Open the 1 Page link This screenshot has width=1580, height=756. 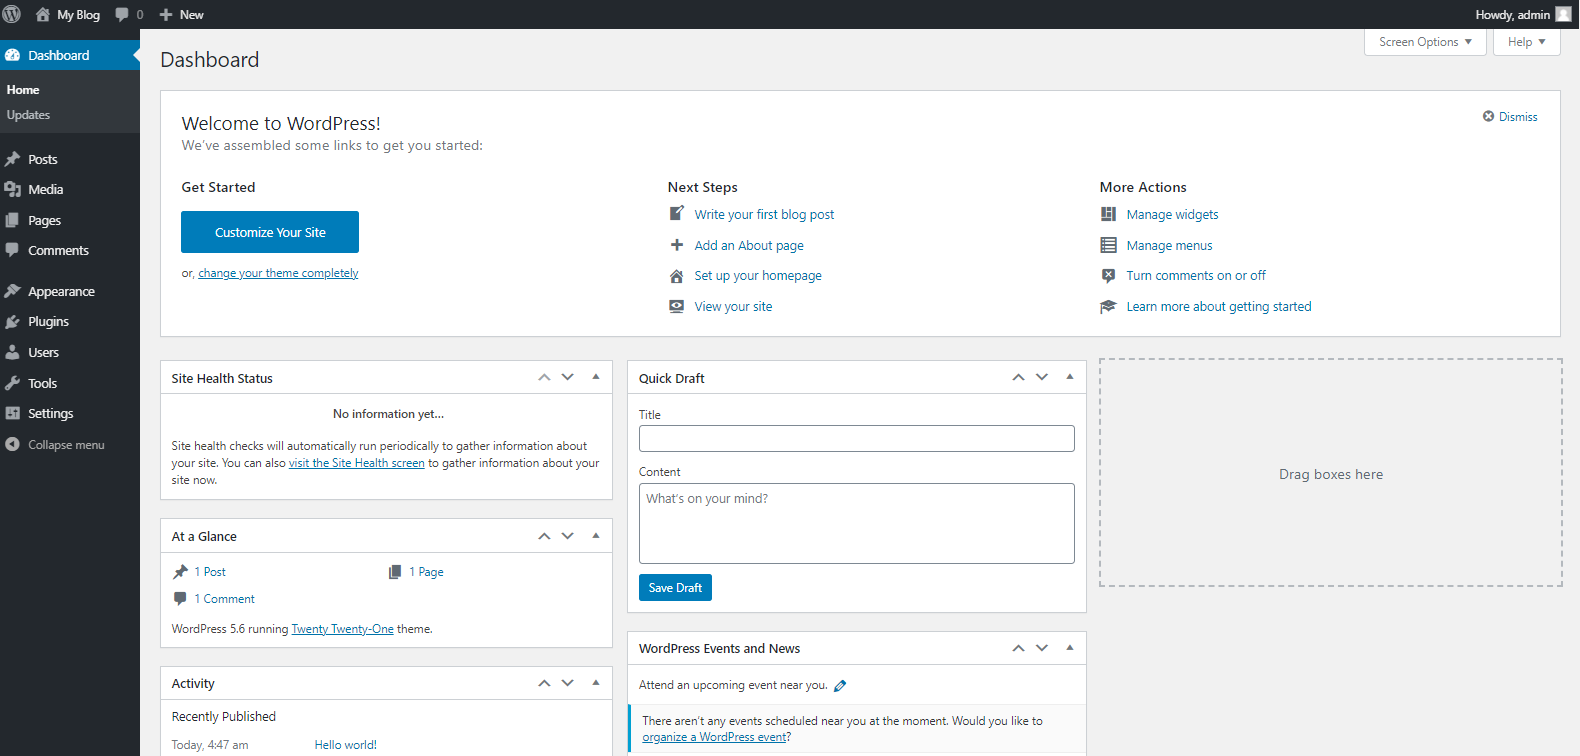coord(426,572)
